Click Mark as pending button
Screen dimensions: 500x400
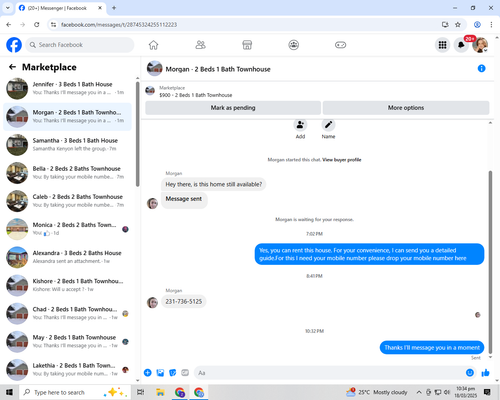pos(233,108)
